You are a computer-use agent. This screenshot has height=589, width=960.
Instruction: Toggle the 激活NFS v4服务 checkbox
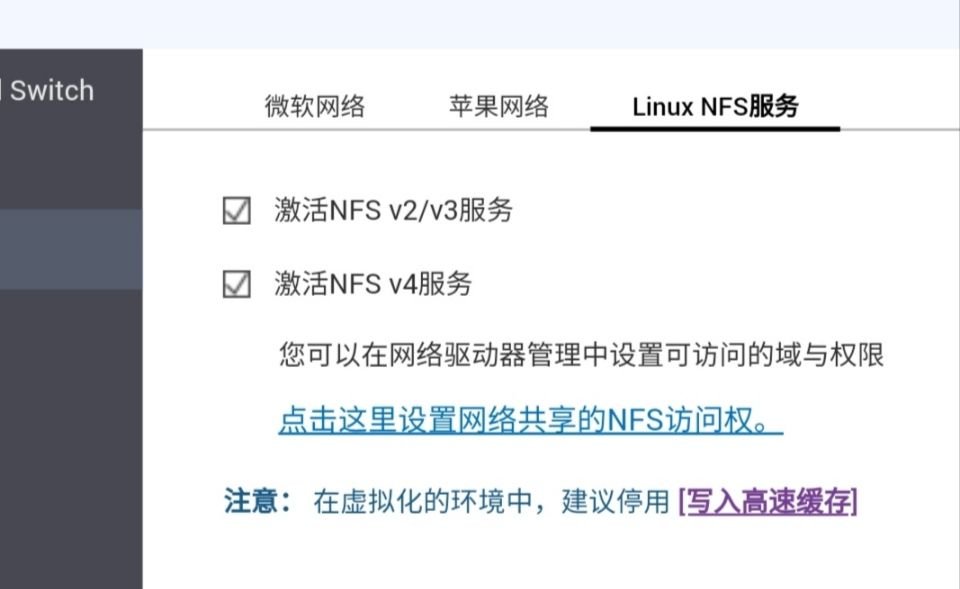point(236,286)
